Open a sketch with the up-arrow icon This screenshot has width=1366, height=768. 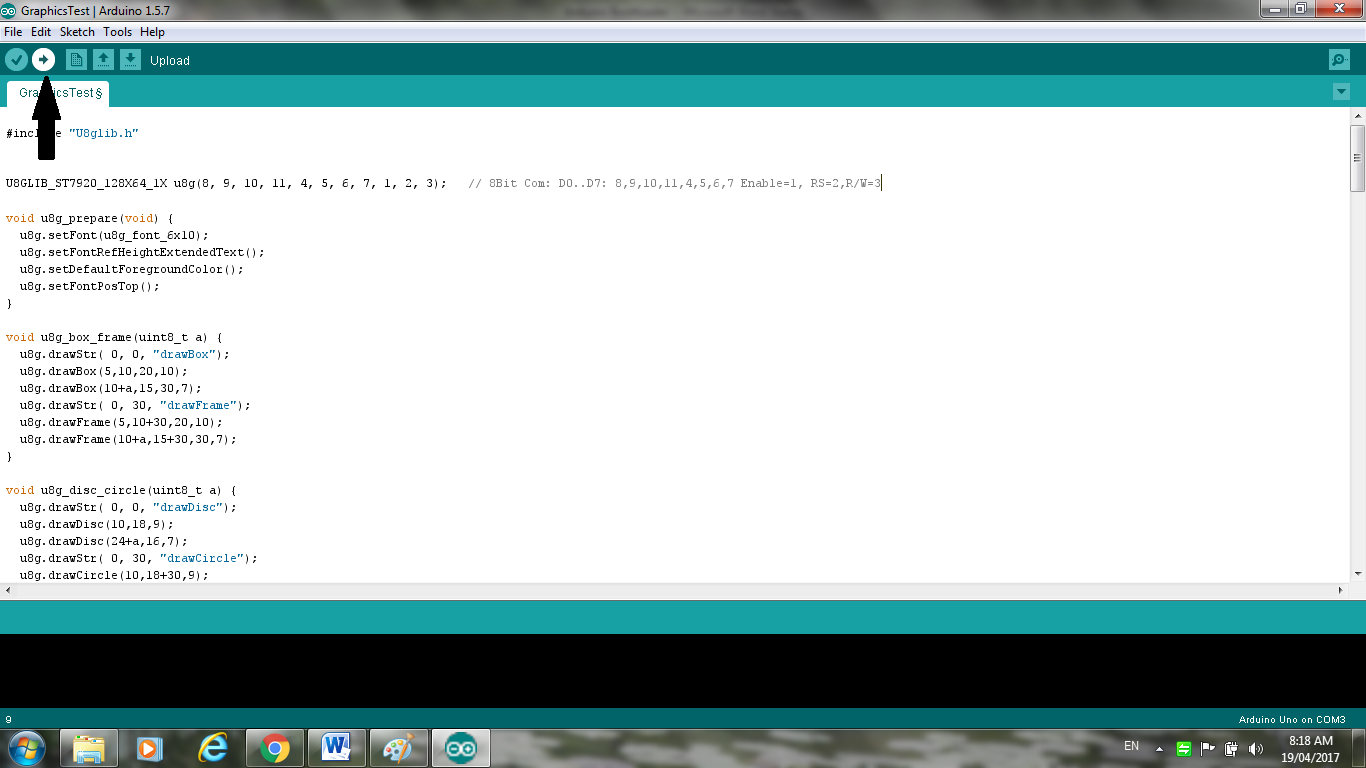click(x=103, y=60)
